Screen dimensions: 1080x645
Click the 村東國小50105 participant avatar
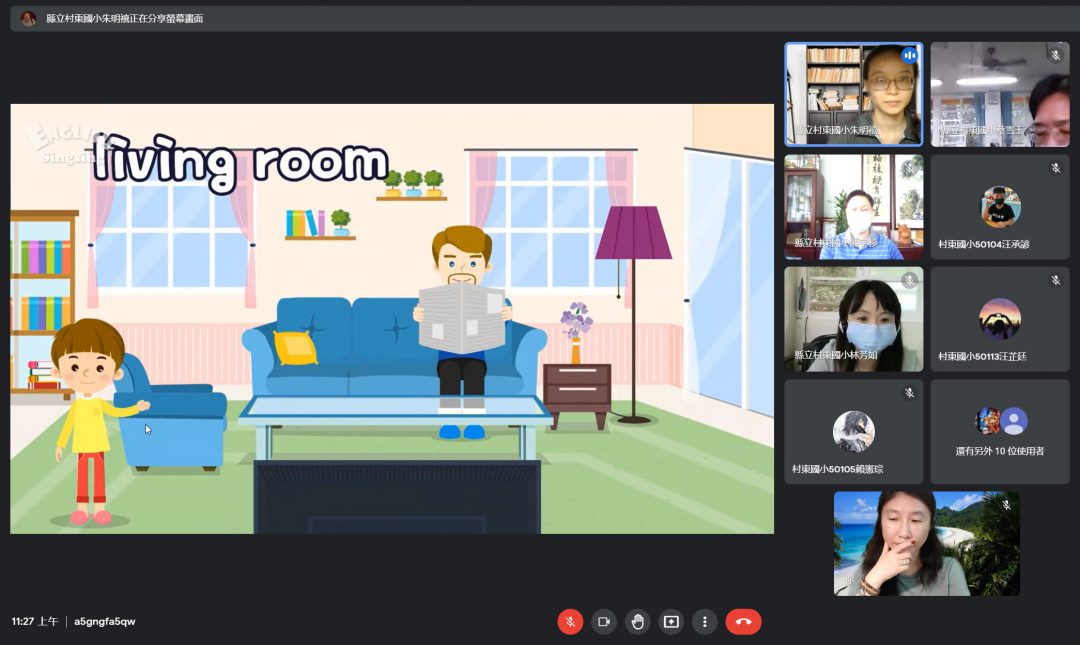tap(854, 431)
